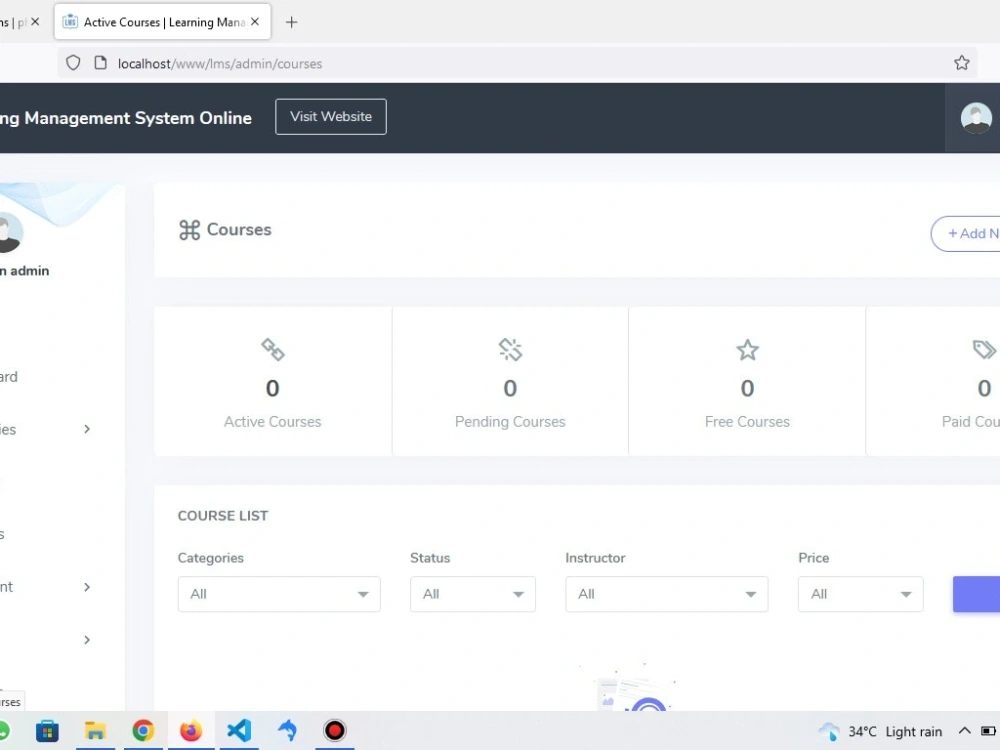
Task: Show site information via the page icon
Action: coord(100,63)
